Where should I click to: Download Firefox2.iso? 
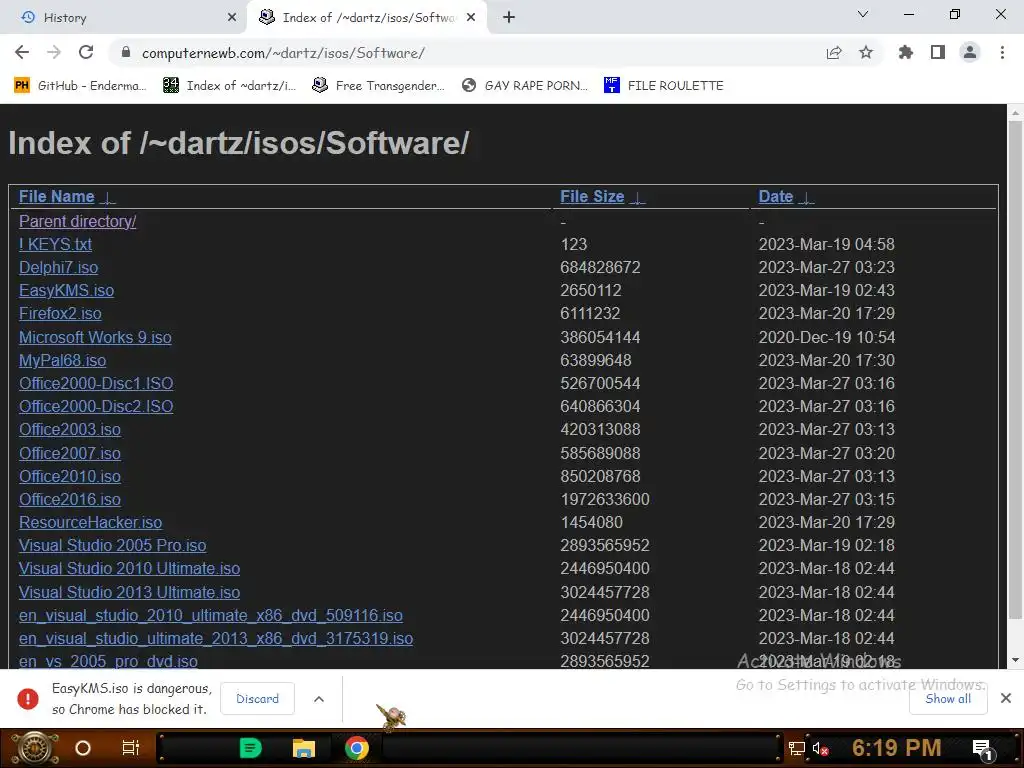pyautogui.click(x=60, y=313)
